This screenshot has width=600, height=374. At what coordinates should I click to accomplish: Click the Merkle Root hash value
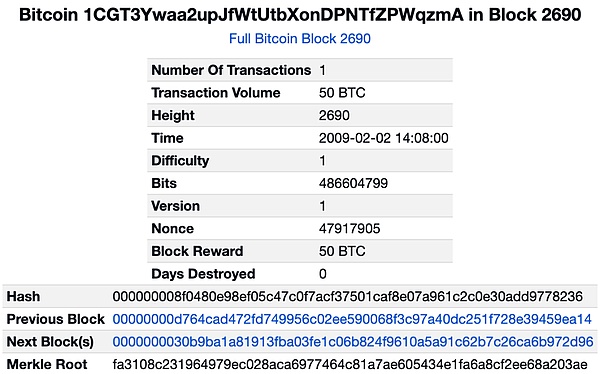(350, 364)
